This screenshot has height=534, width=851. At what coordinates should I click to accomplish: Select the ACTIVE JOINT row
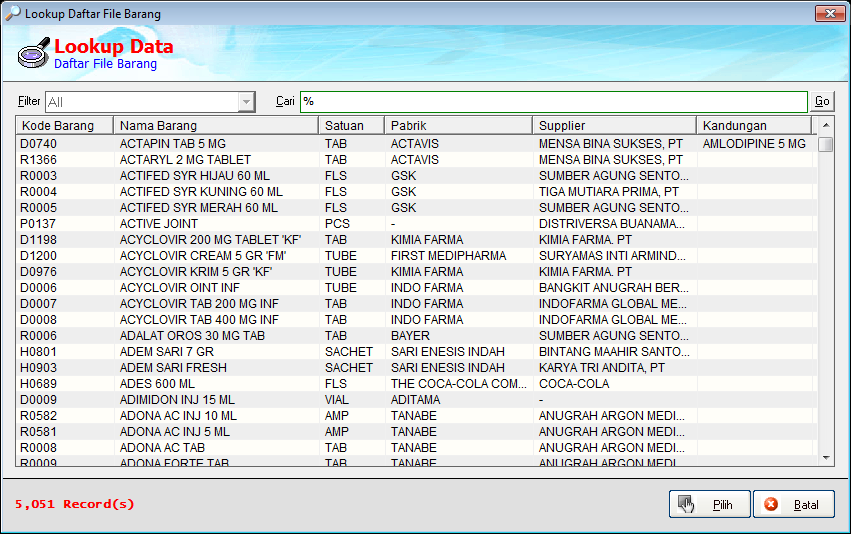pyautogui.click(x=416, y=224)
